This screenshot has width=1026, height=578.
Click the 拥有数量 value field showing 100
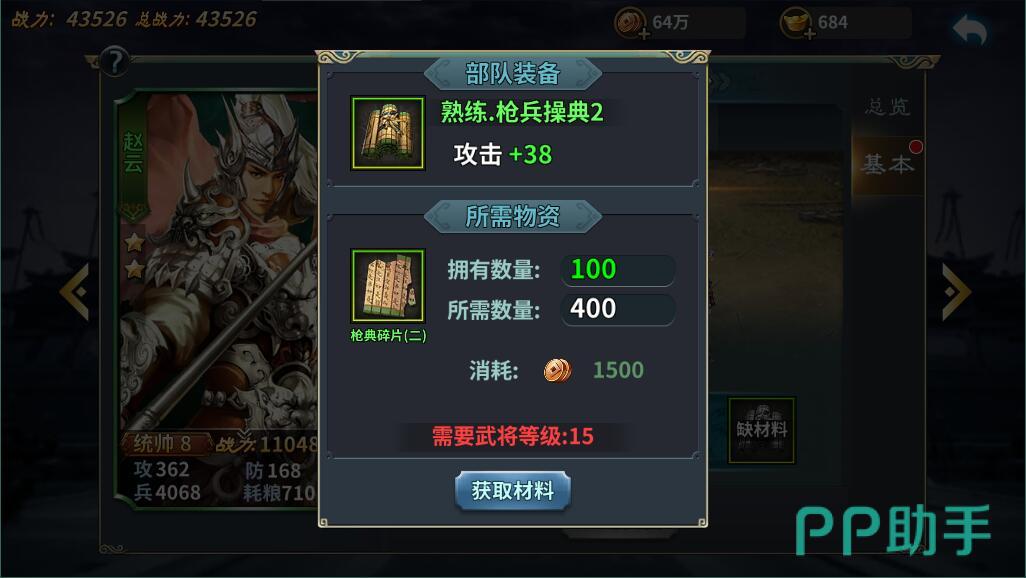tap(618, 270)
